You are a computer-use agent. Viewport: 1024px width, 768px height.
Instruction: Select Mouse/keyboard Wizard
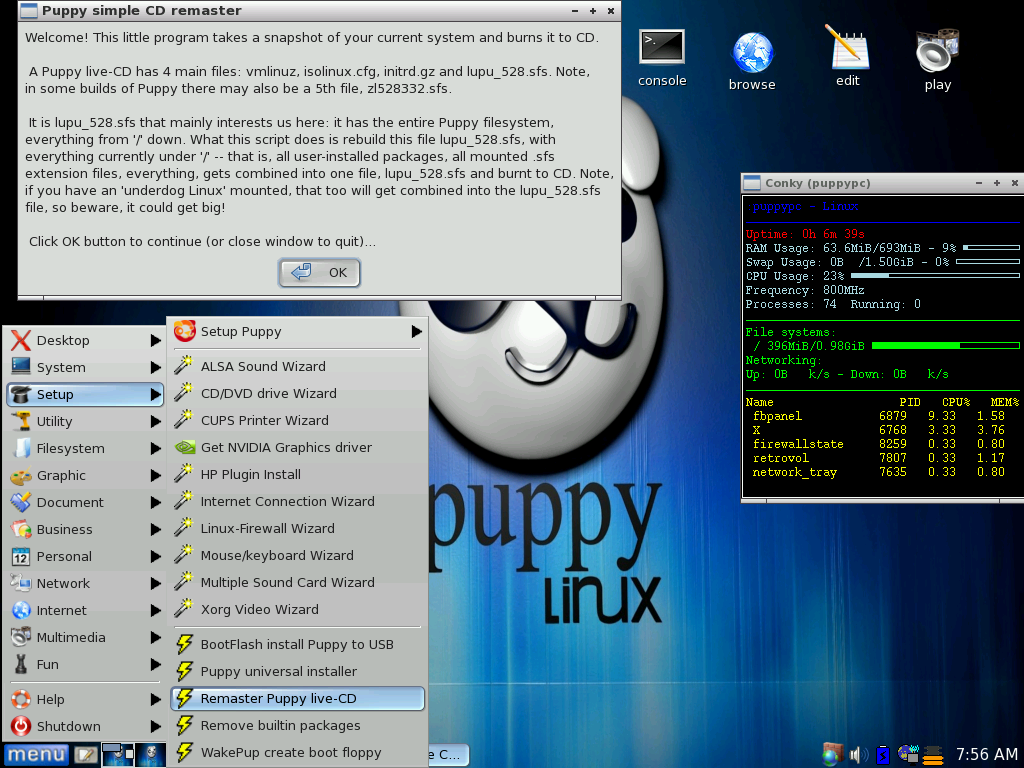(297, 556)
